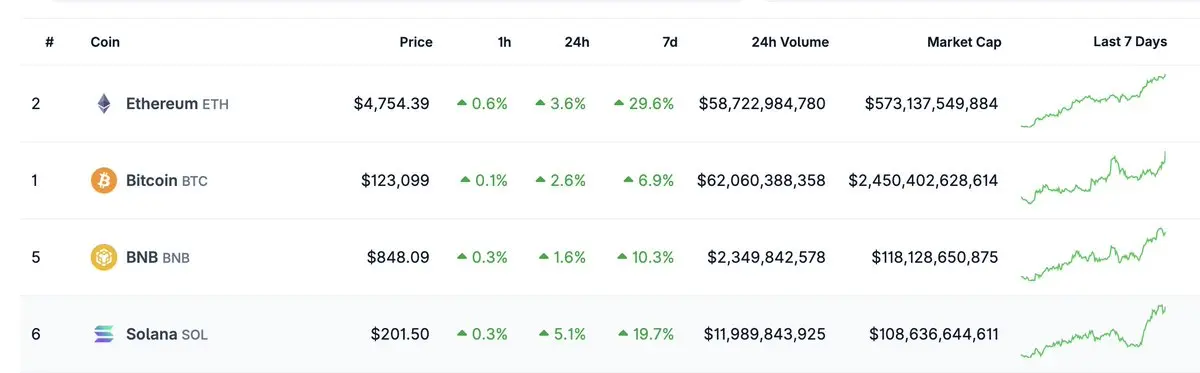
Task: Click the Solana gradient logo icon
Action: click(103, 334)
